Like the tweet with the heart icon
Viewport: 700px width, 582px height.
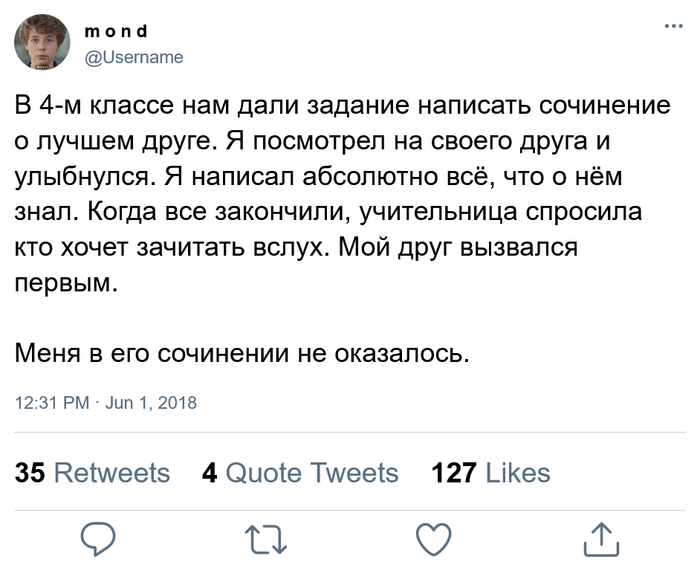coord(433,539)
